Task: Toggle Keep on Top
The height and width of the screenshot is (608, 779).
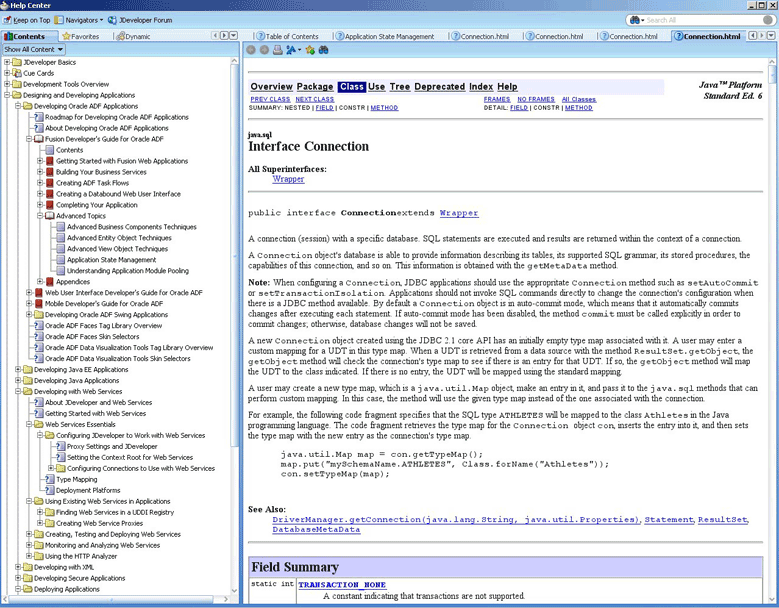Action: (x=32, y=20)
